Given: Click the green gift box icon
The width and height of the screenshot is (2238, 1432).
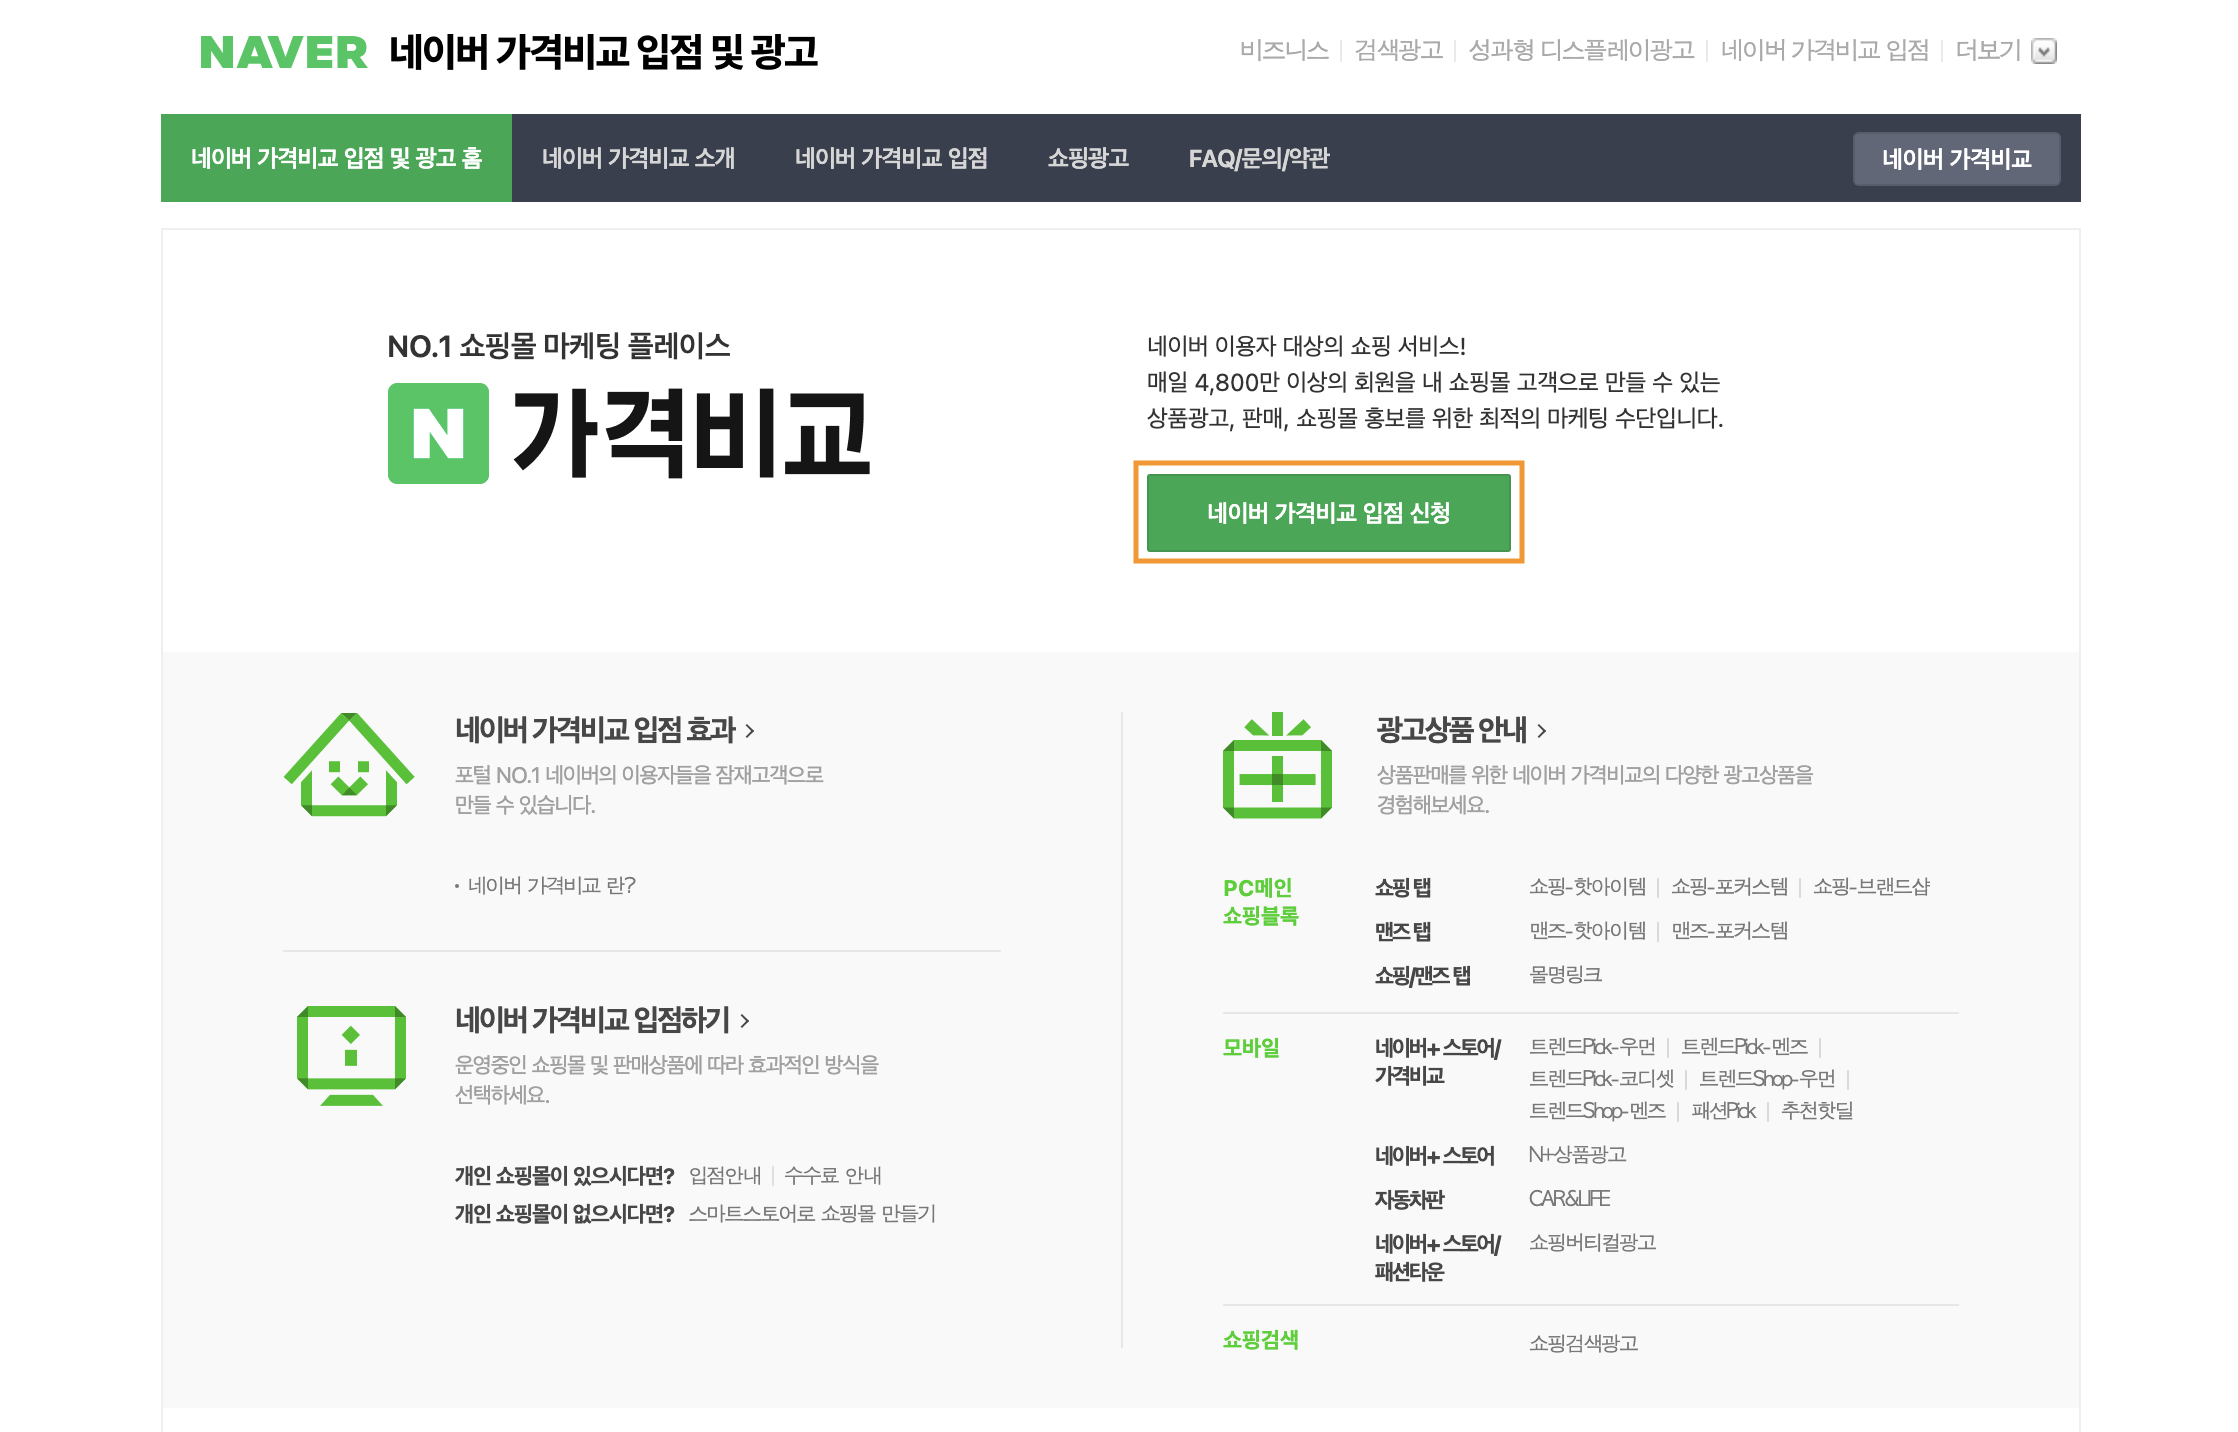Looking at the screenshot, I should pos(1277,765).
